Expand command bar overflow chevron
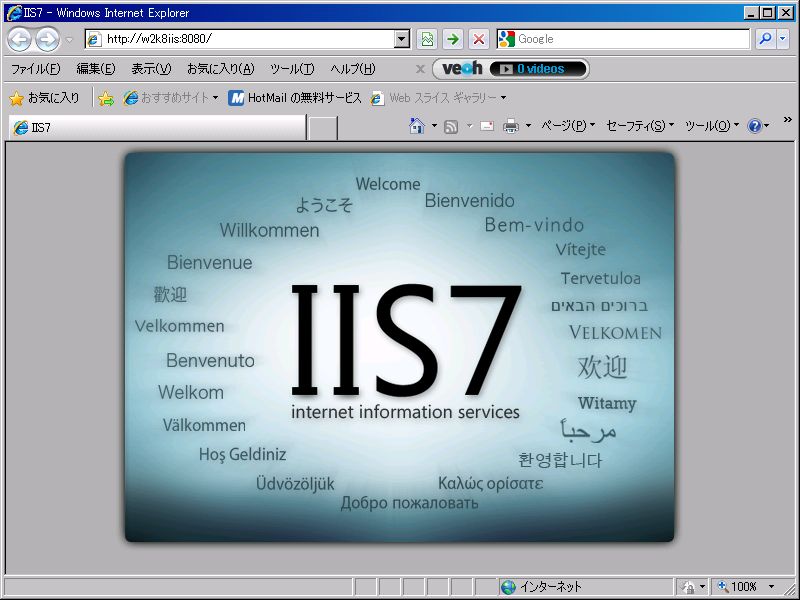This screenshot has width=800, height=600. (787, 120)
